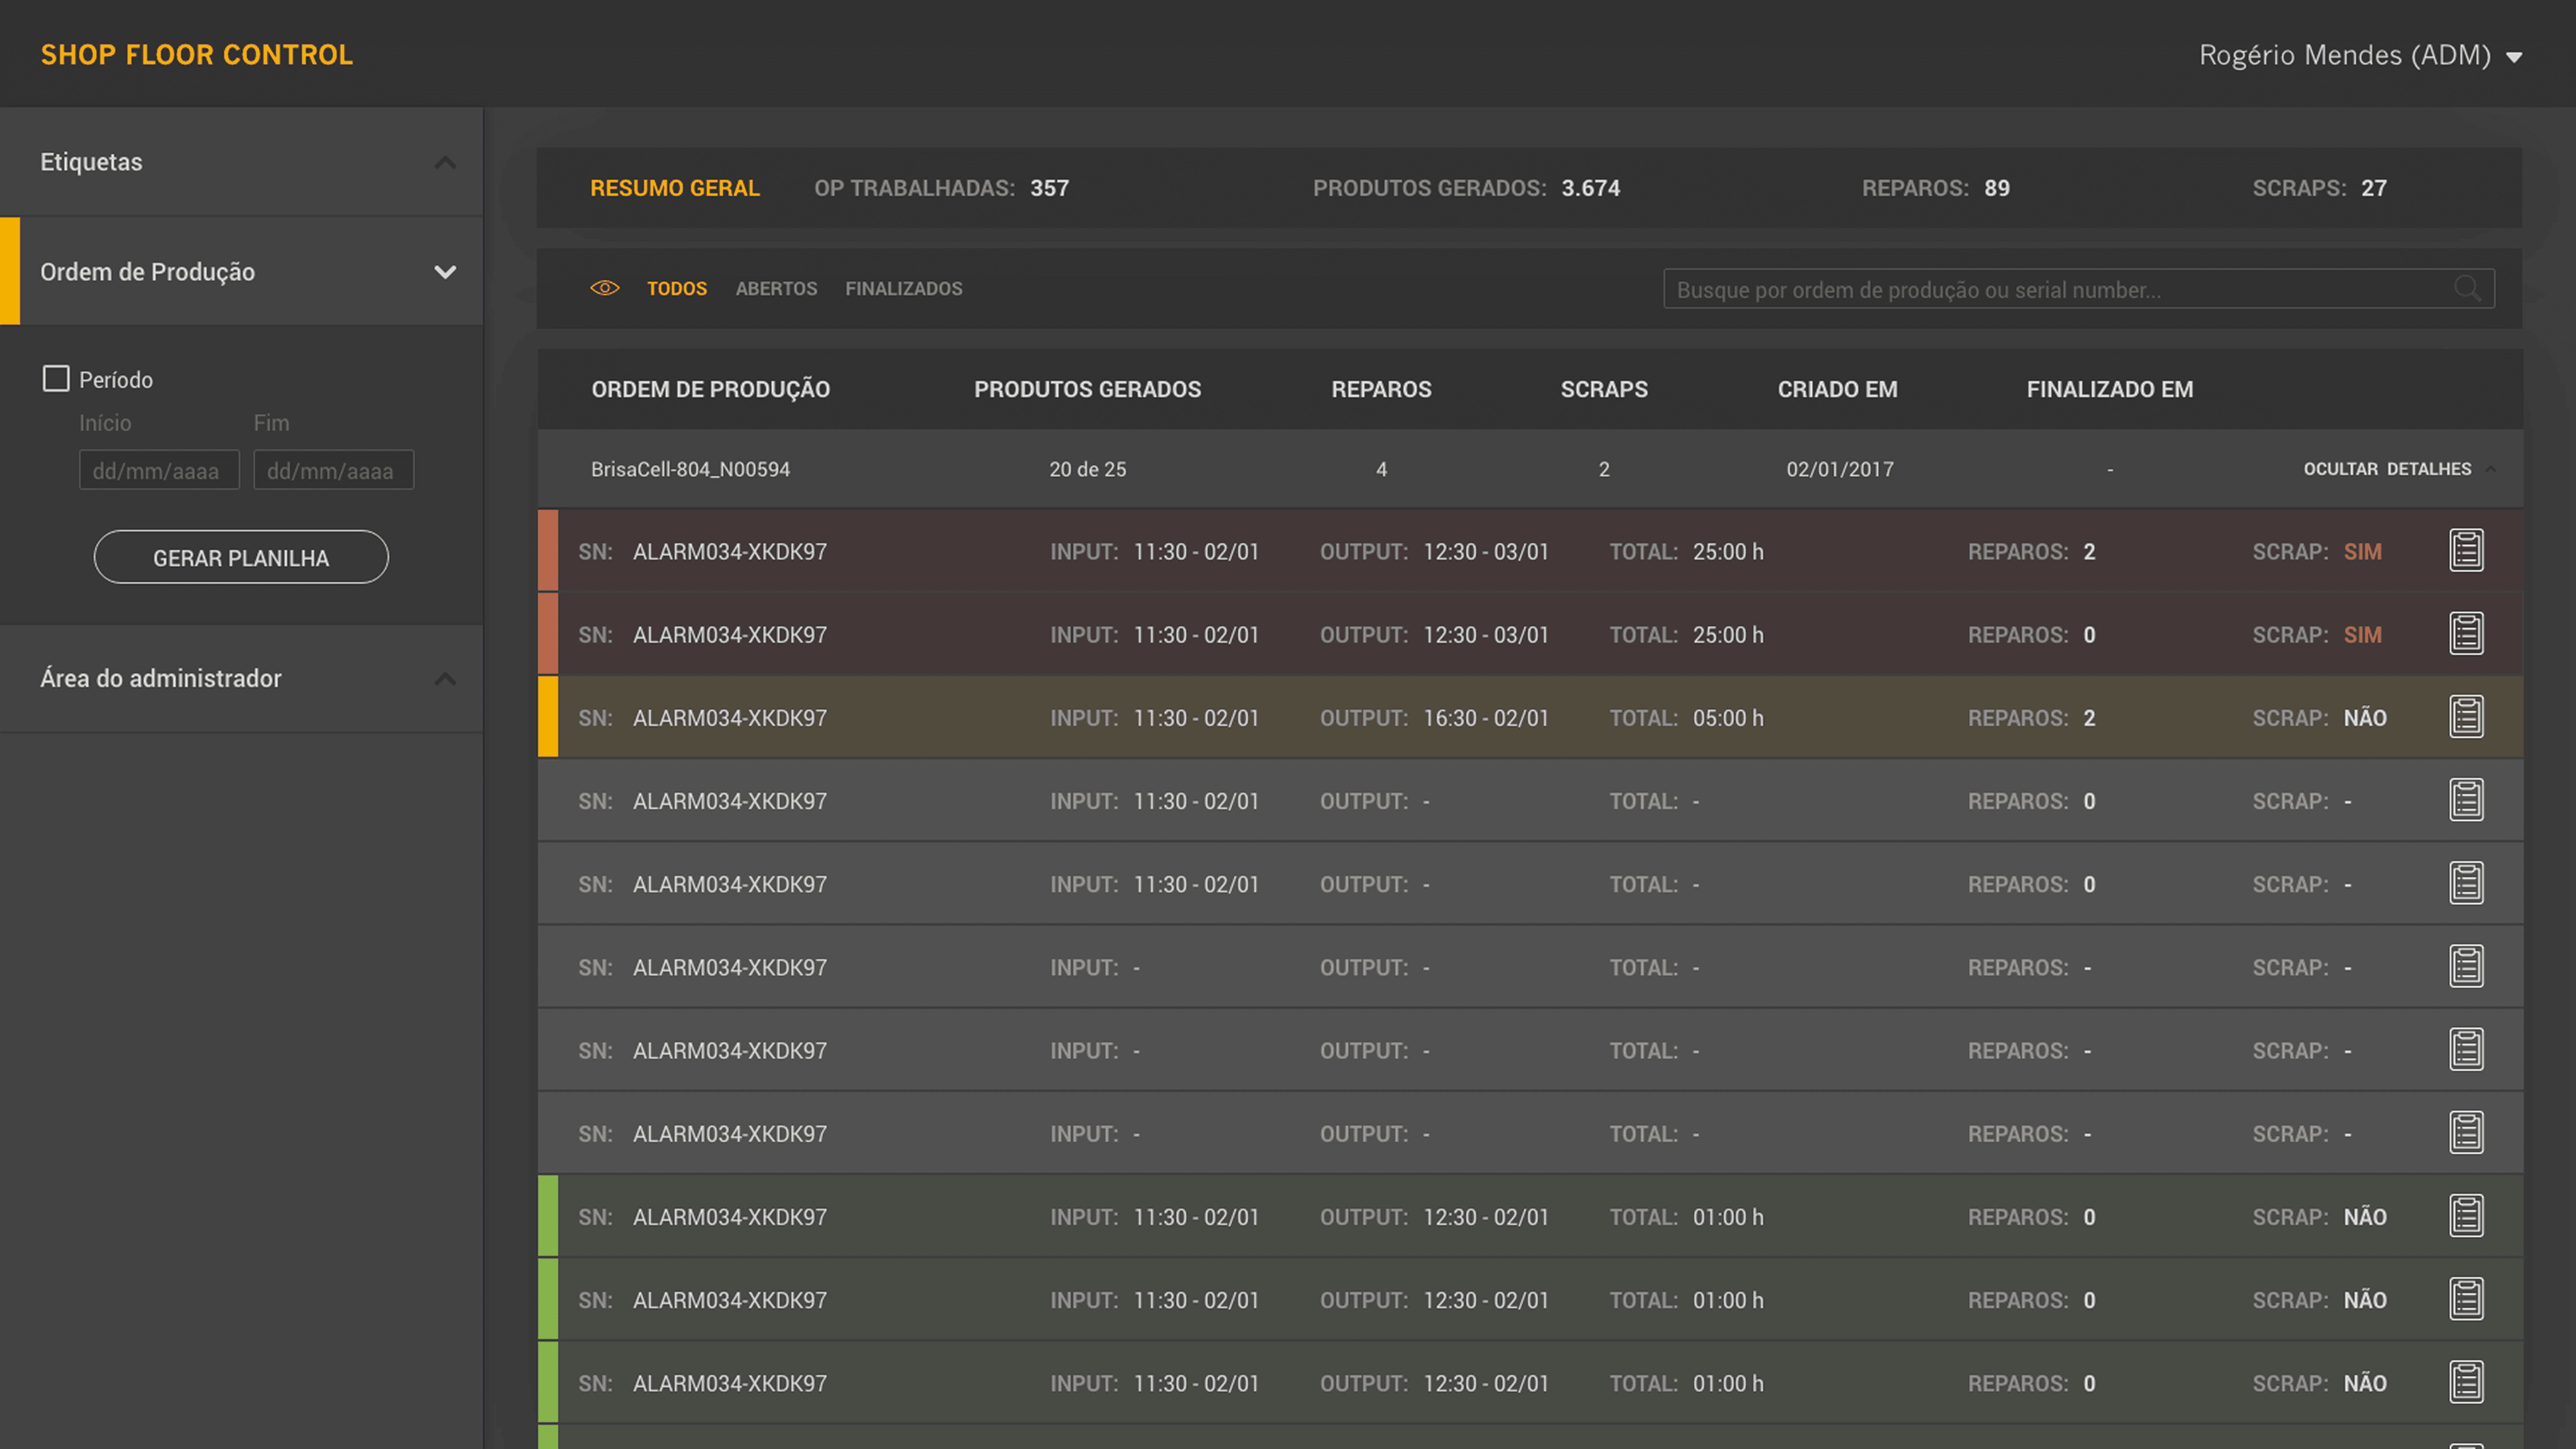This screenshot has width=2576, height=1449.
Task: Open clipboard icon of last row with no input
Action: click(x=2466, y=1133)
